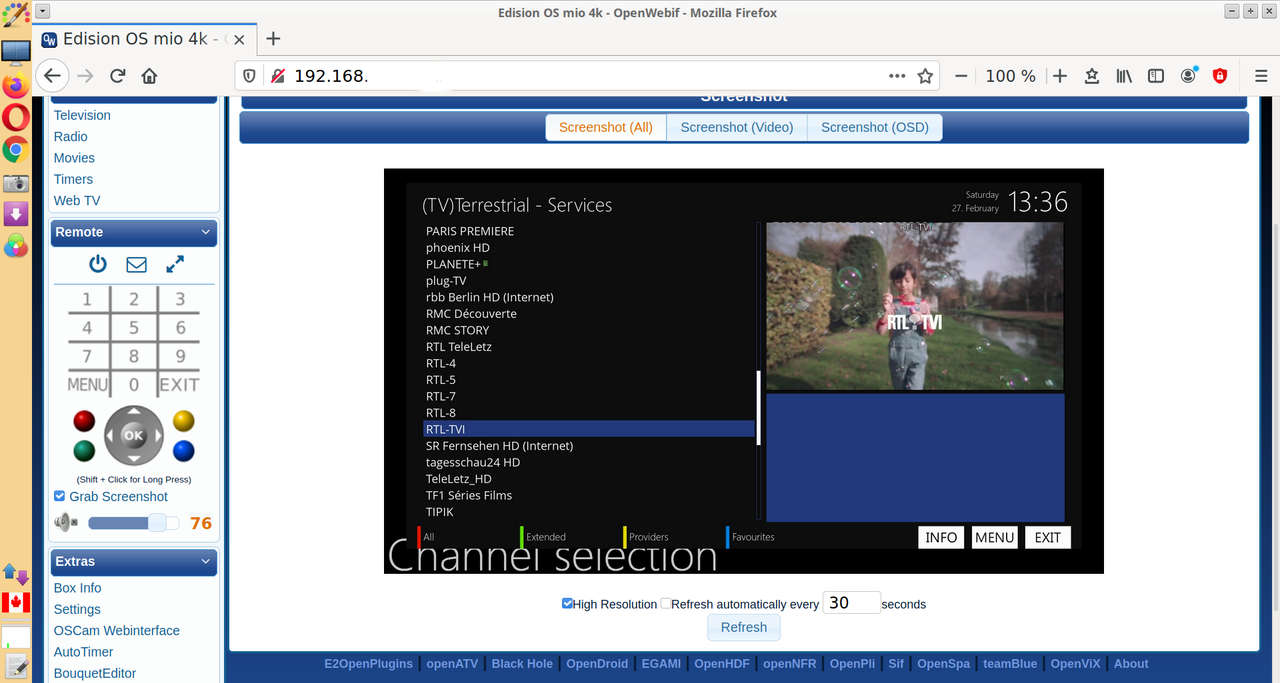Click the Refresh screenshot button
1280x683 pixels.
tap(744, 628)
